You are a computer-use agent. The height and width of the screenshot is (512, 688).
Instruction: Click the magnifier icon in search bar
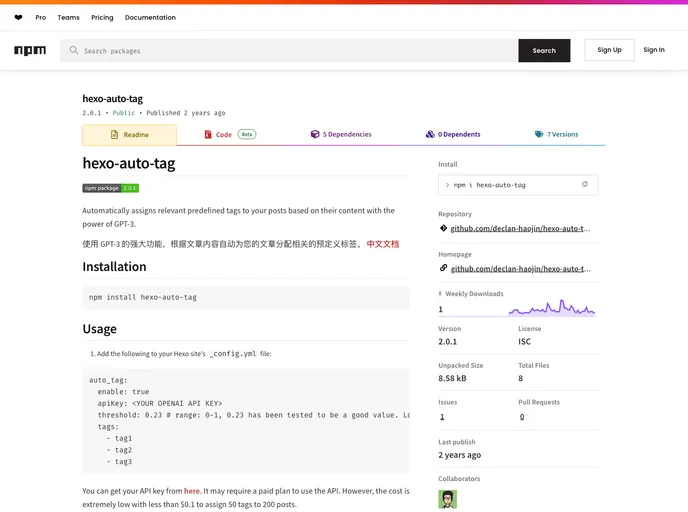74,50
